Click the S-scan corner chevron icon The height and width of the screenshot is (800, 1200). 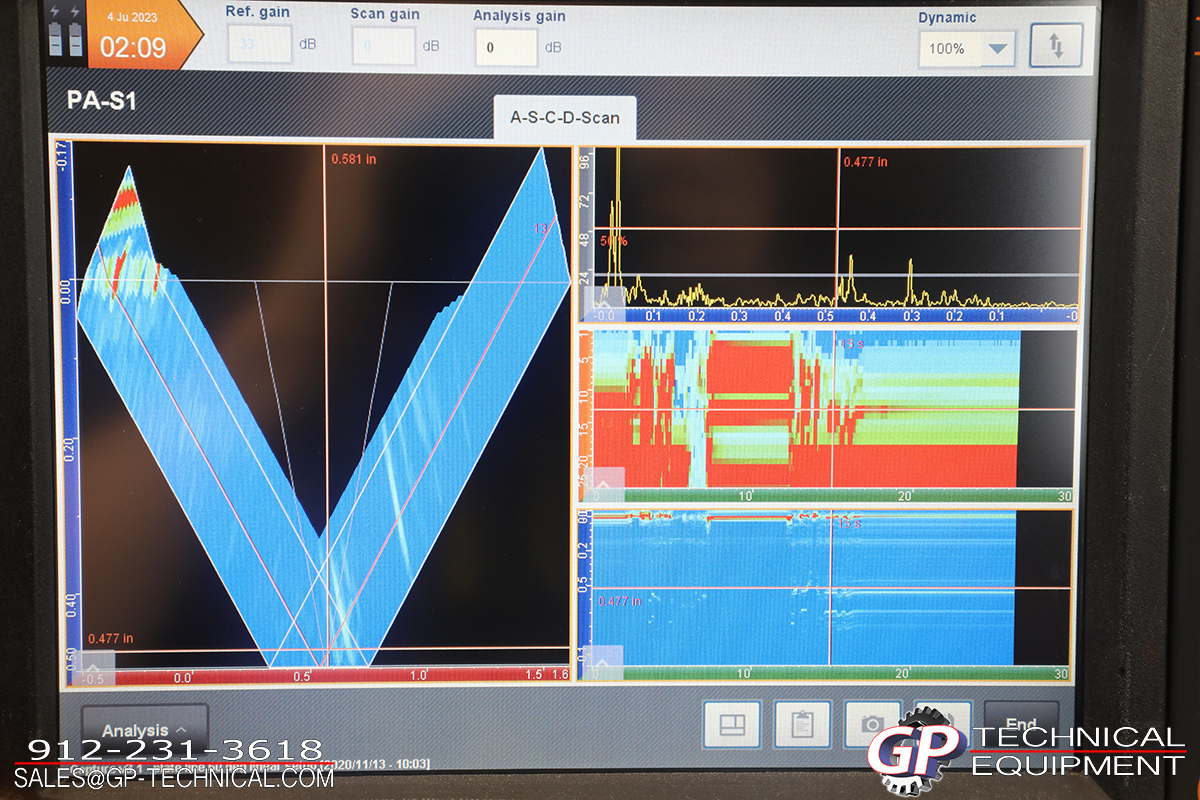(x=94, y=668)
